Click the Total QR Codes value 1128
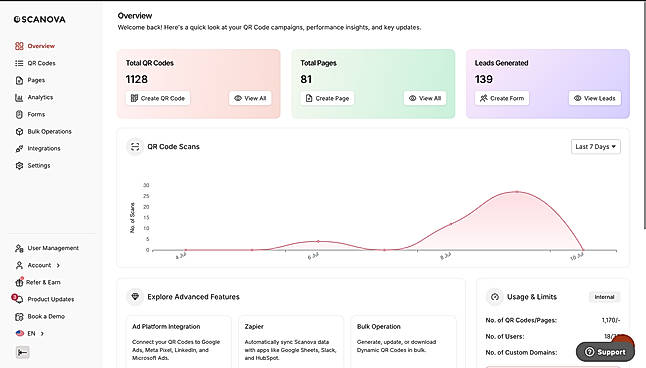The width and height of the screenshot is (646, 368). [x=137, y=79]
